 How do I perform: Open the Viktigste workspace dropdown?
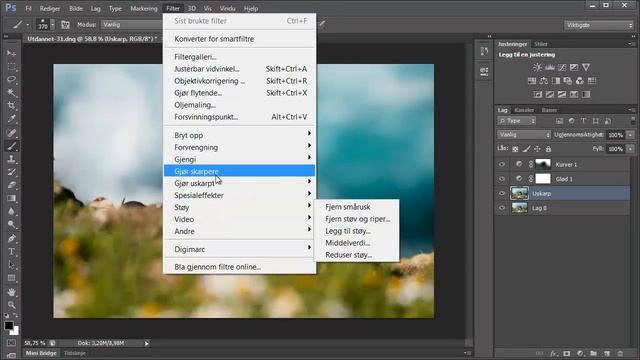tap(599, 25)
